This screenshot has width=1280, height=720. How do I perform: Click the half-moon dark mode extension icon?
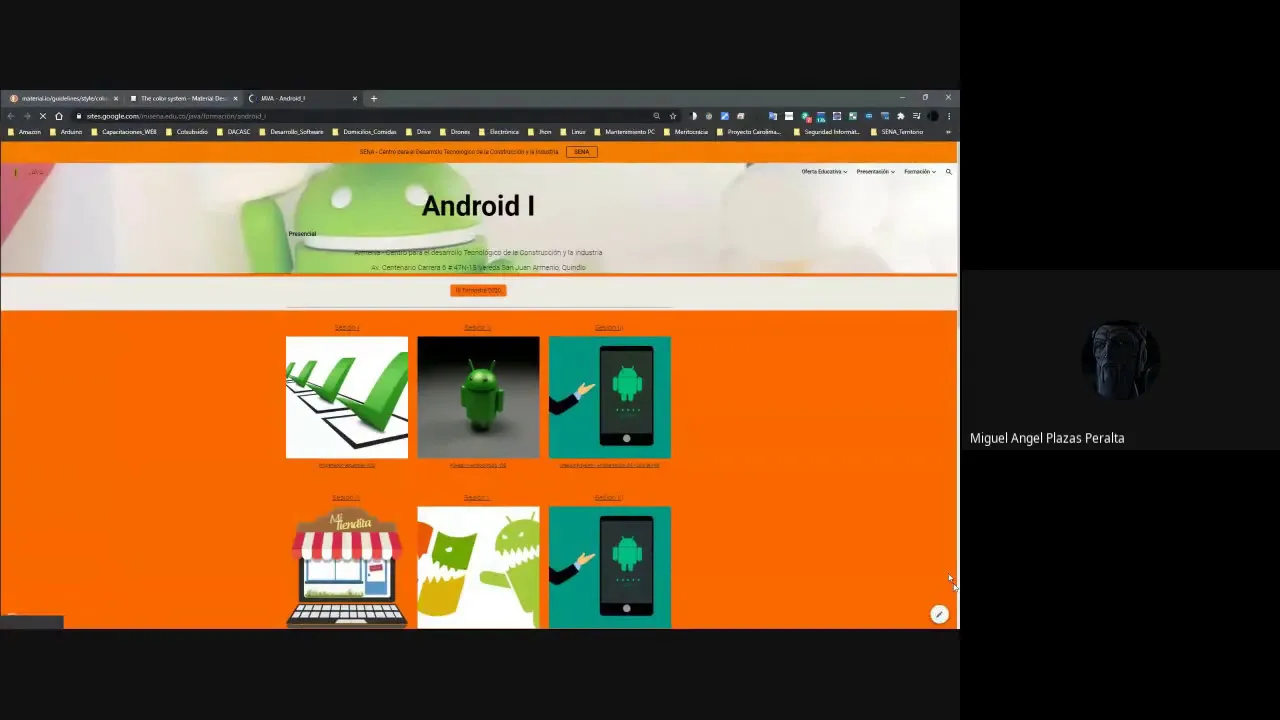[x=693, y=116]
